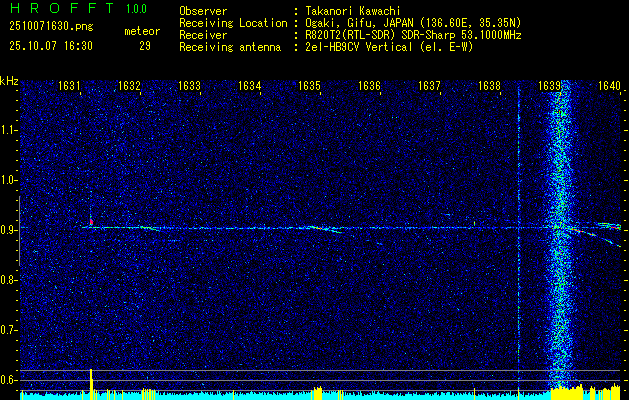The image size is (629, 400).
Task: Click the 1638 time marker
Action: click(x=489, y=86)
